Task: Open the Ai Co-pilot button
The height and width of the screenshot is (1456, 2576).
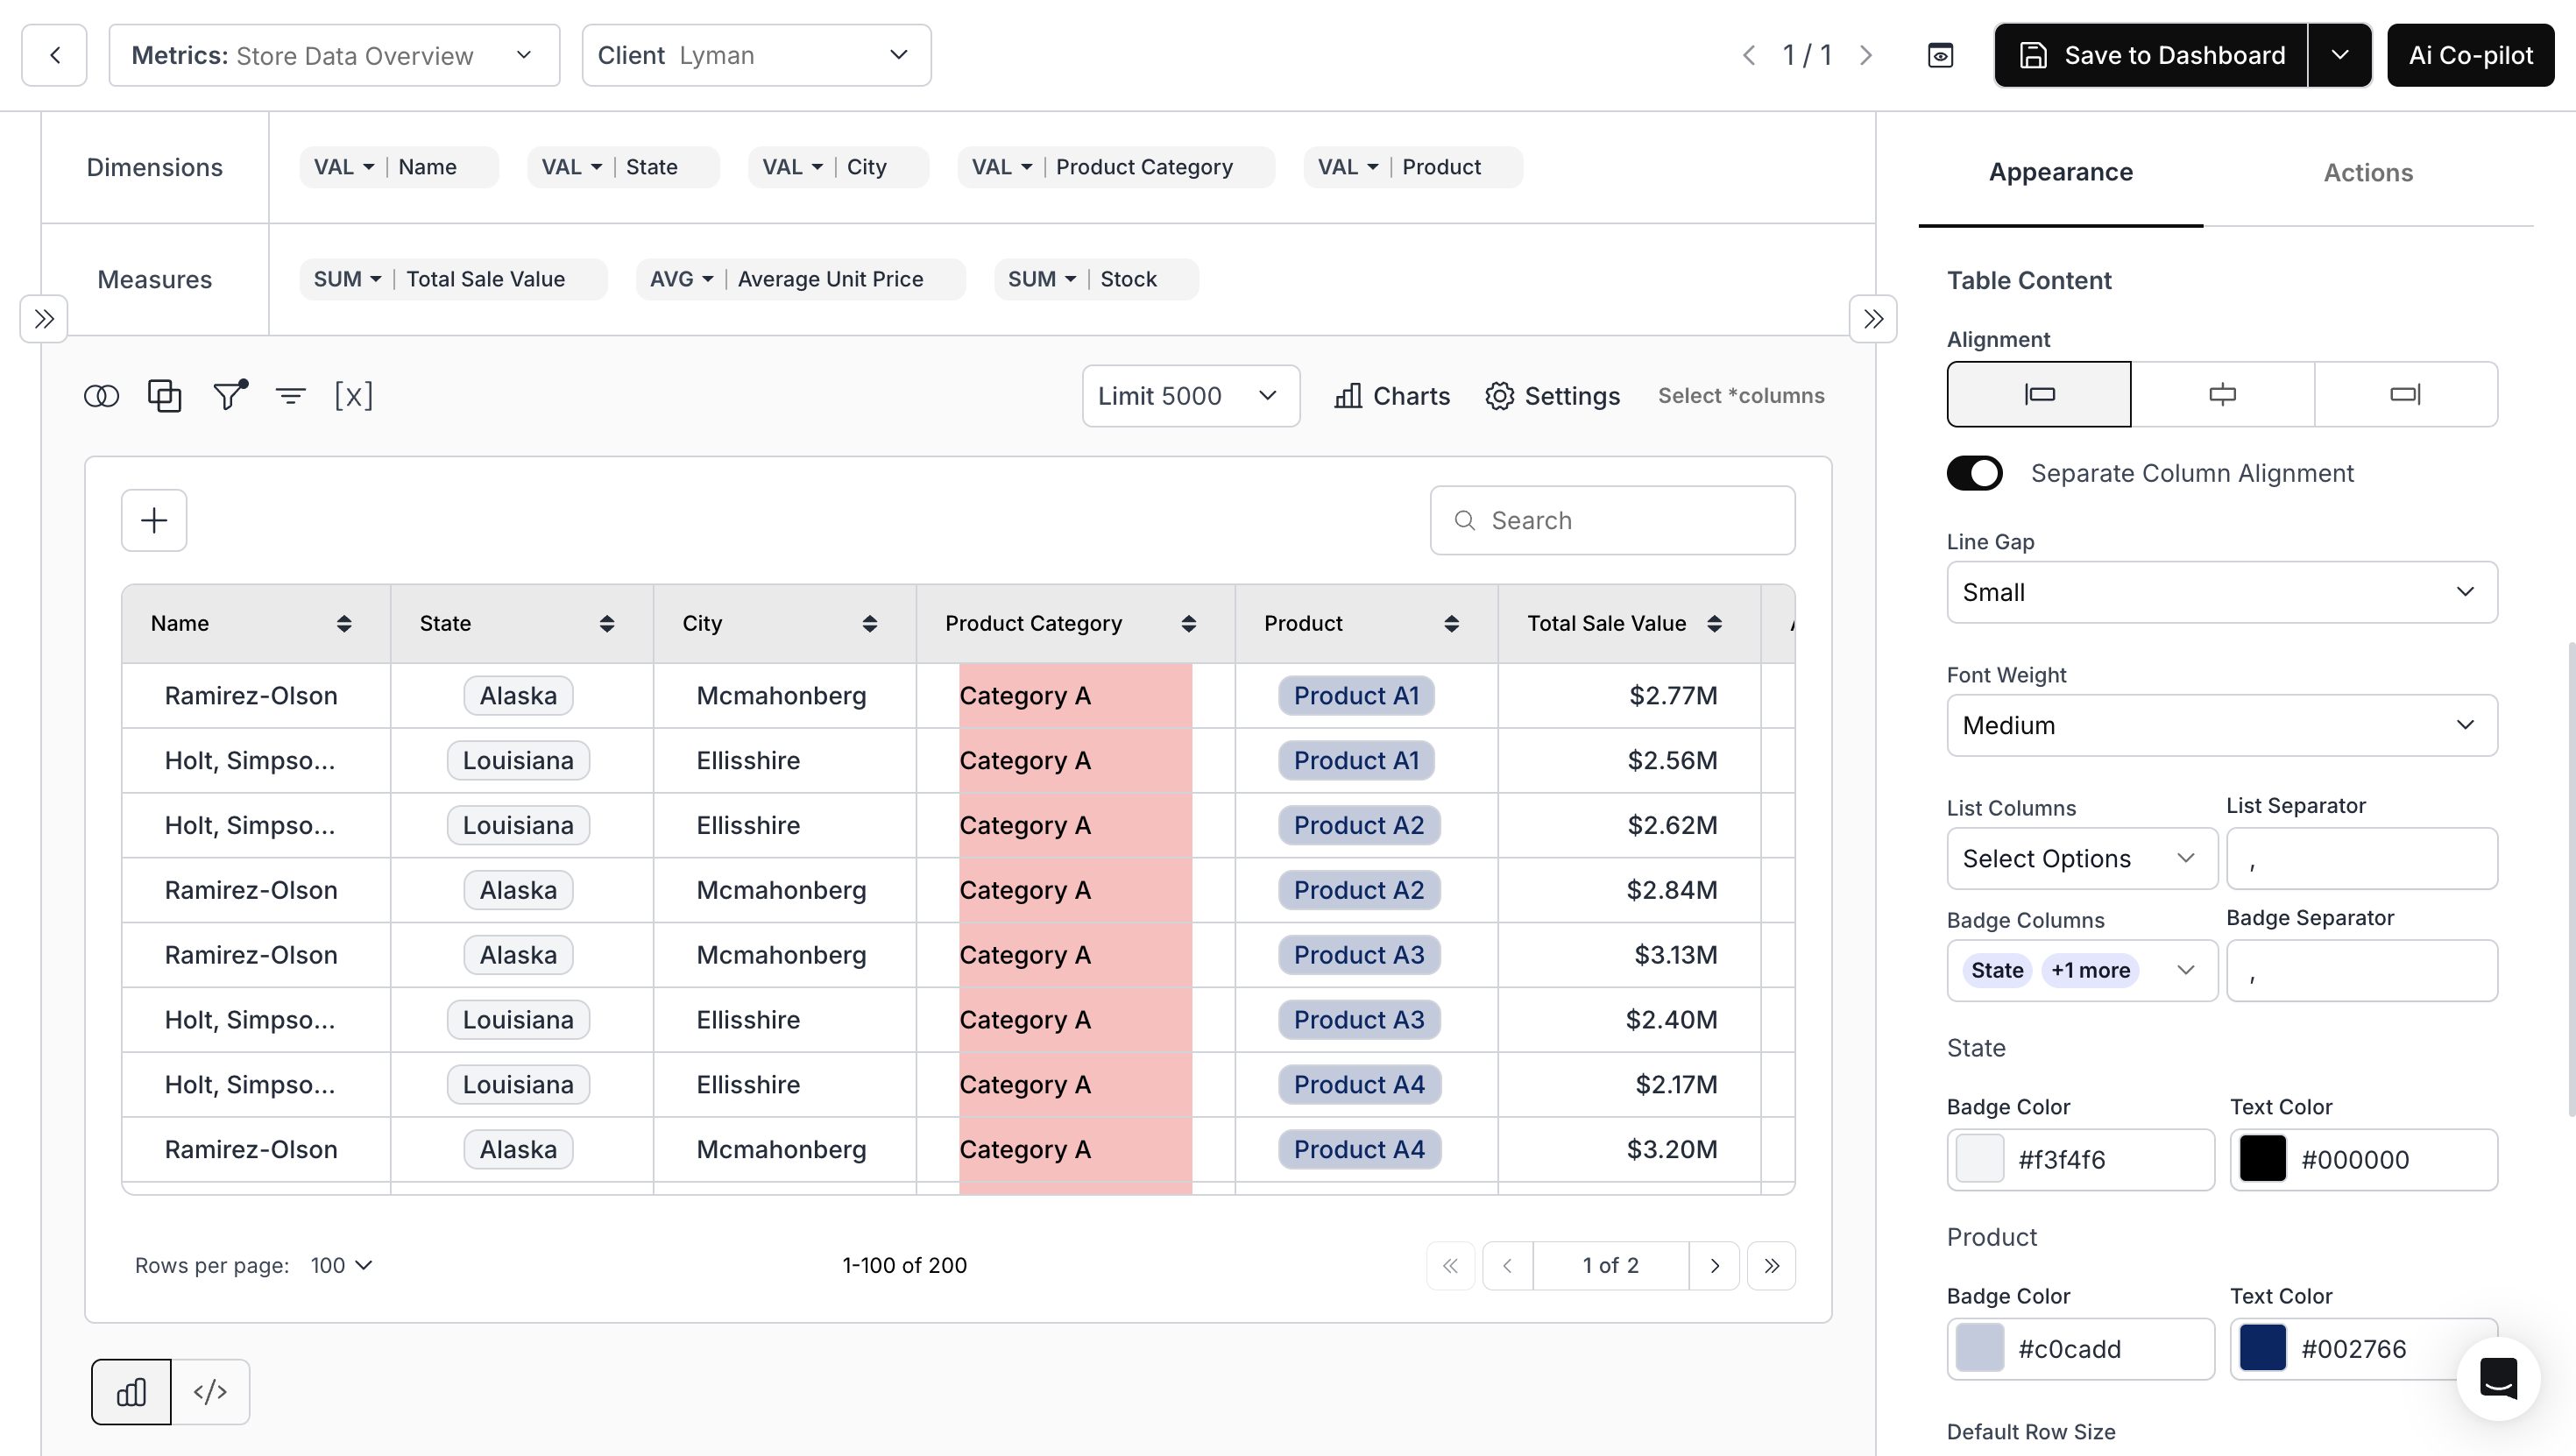Action: pos(2470,55)
